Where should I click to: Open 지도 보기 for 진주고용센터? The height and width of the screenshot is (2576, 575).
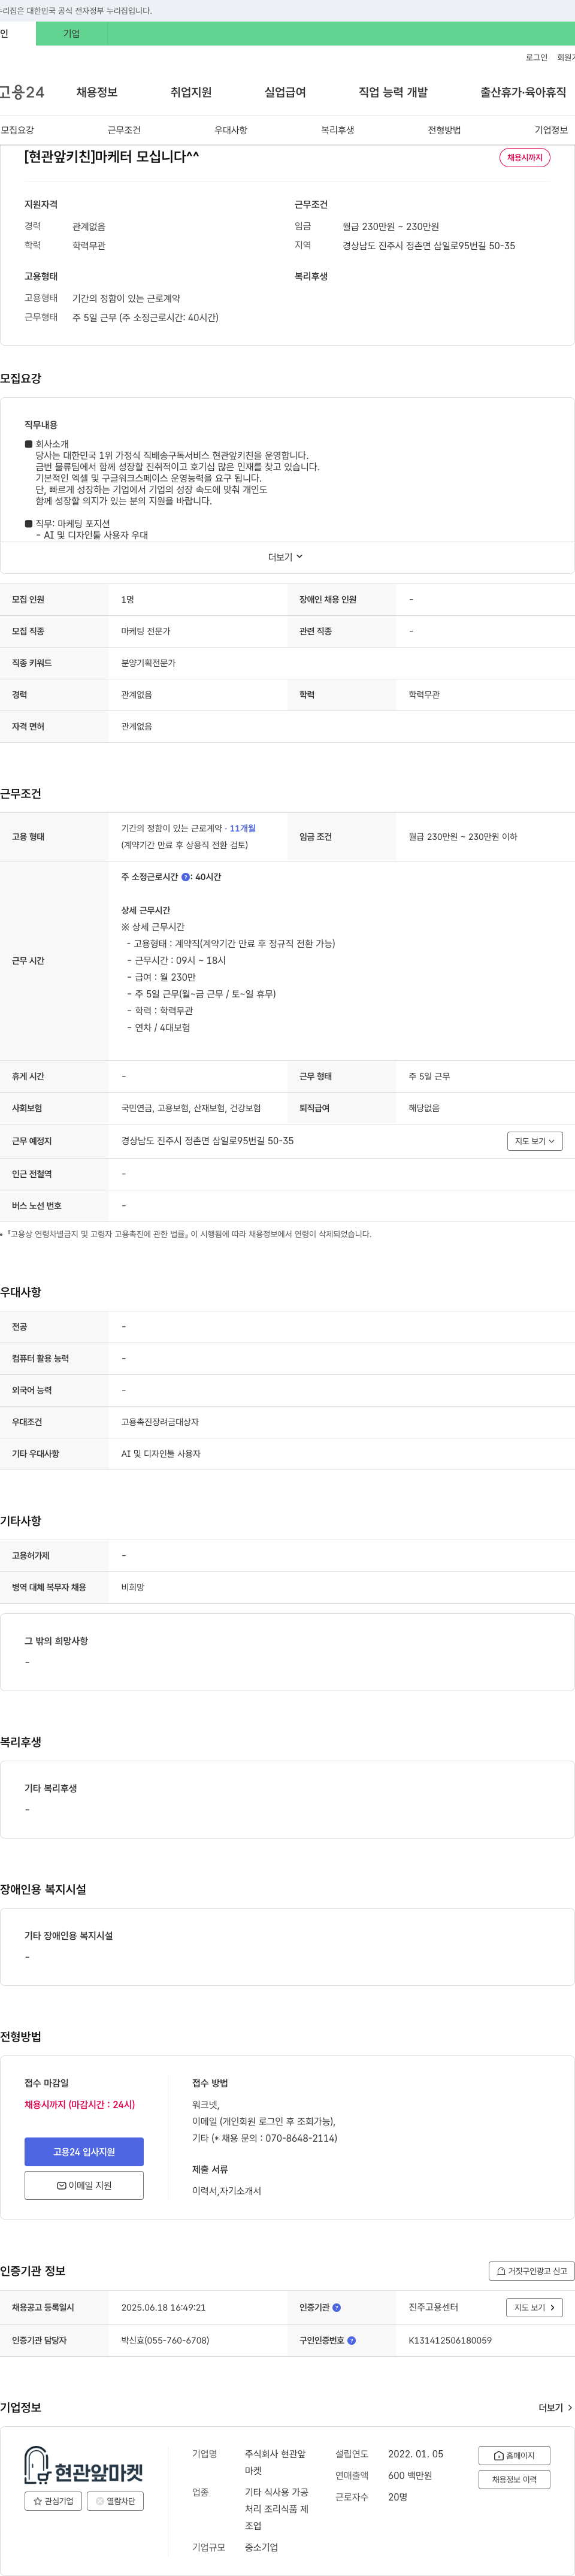[535, 2307]
